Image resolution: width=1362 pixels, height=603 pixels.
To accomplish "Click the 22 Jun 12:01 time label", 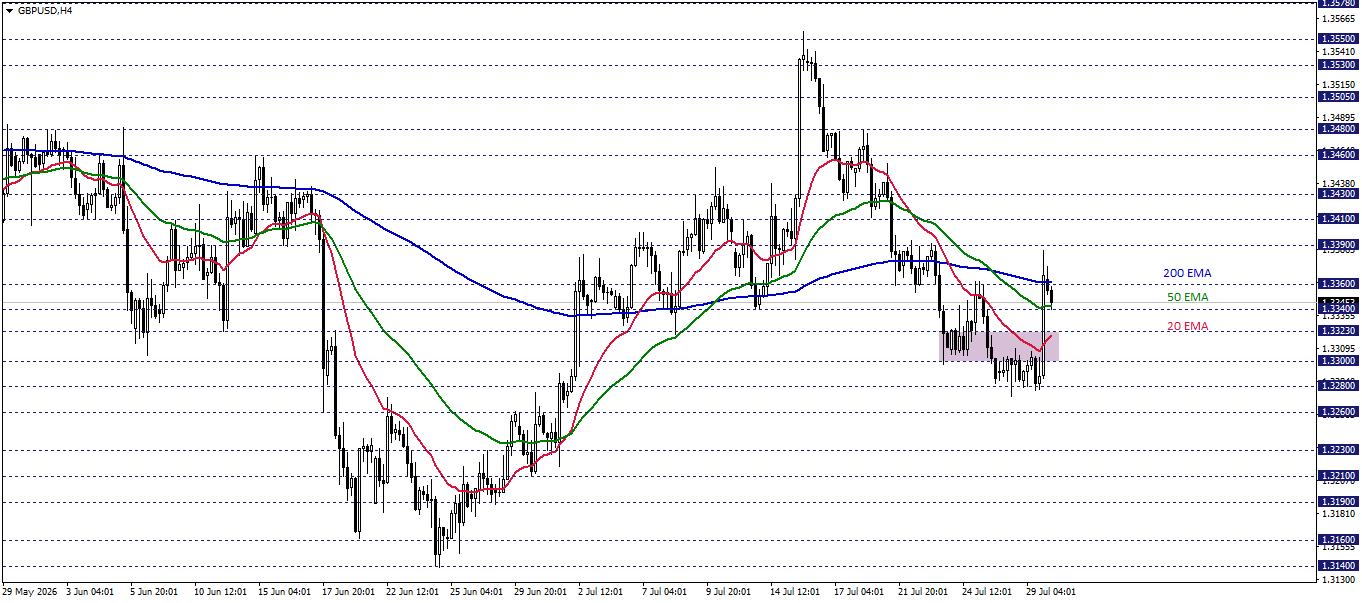I will pos(413,592).
